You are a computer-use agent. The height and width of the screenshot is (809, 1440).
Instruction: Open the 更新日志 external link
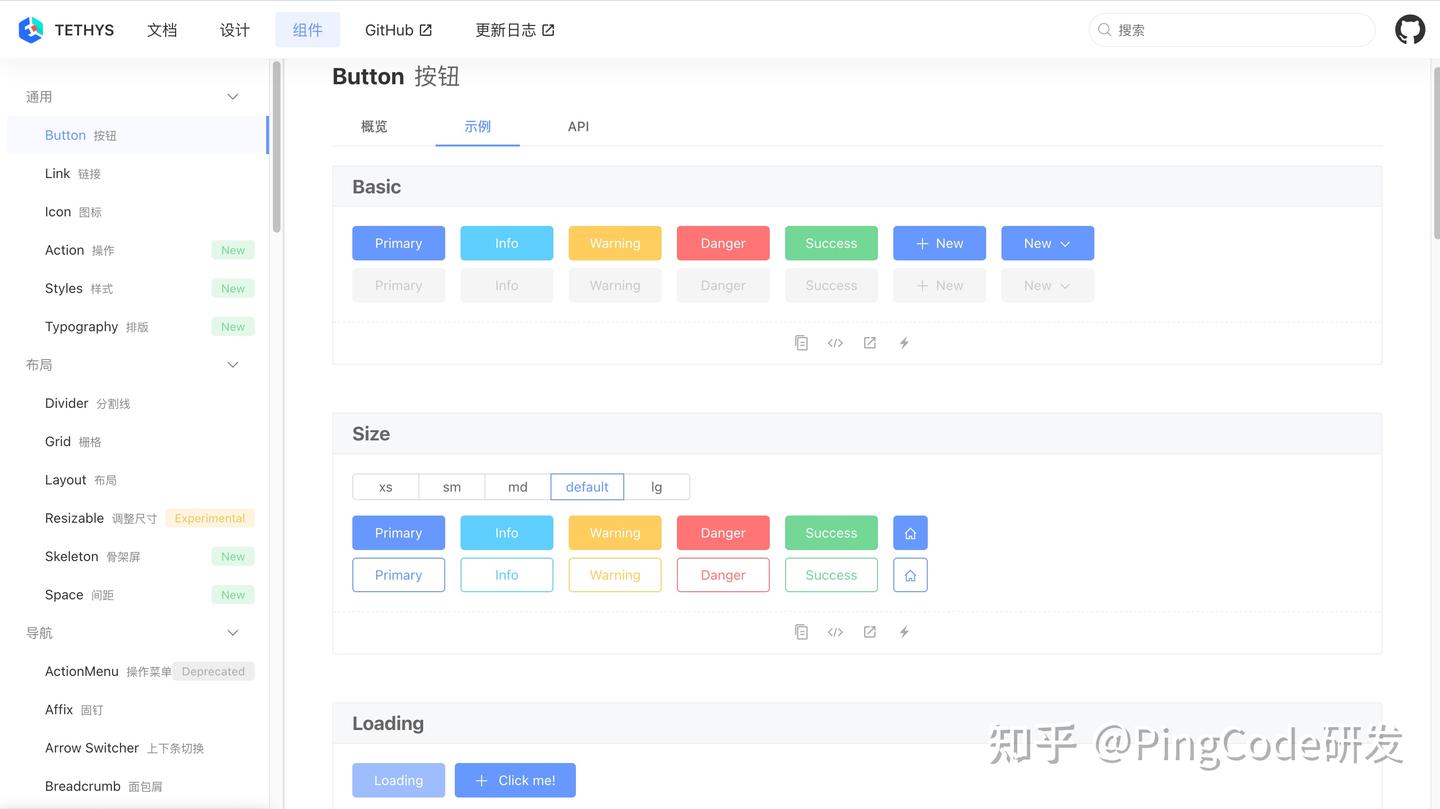click(x=515, y=30)
